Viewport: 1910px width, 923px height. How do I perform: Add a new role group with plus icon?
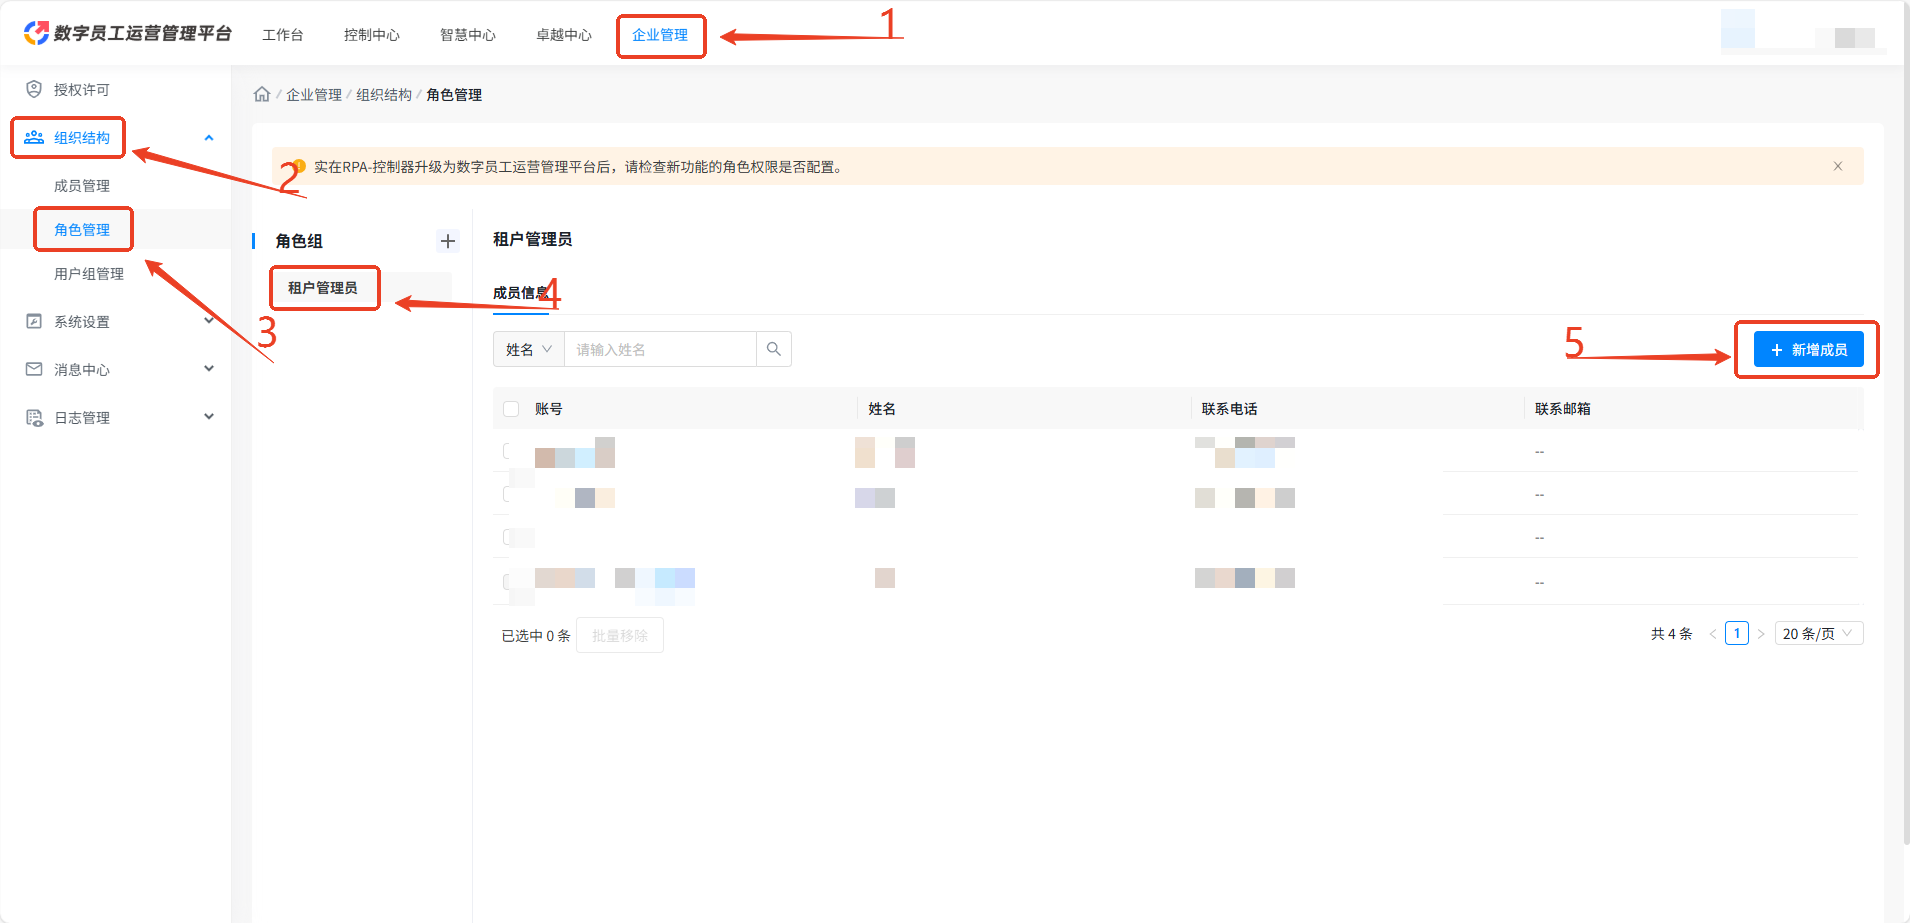[x=448, y=241]
